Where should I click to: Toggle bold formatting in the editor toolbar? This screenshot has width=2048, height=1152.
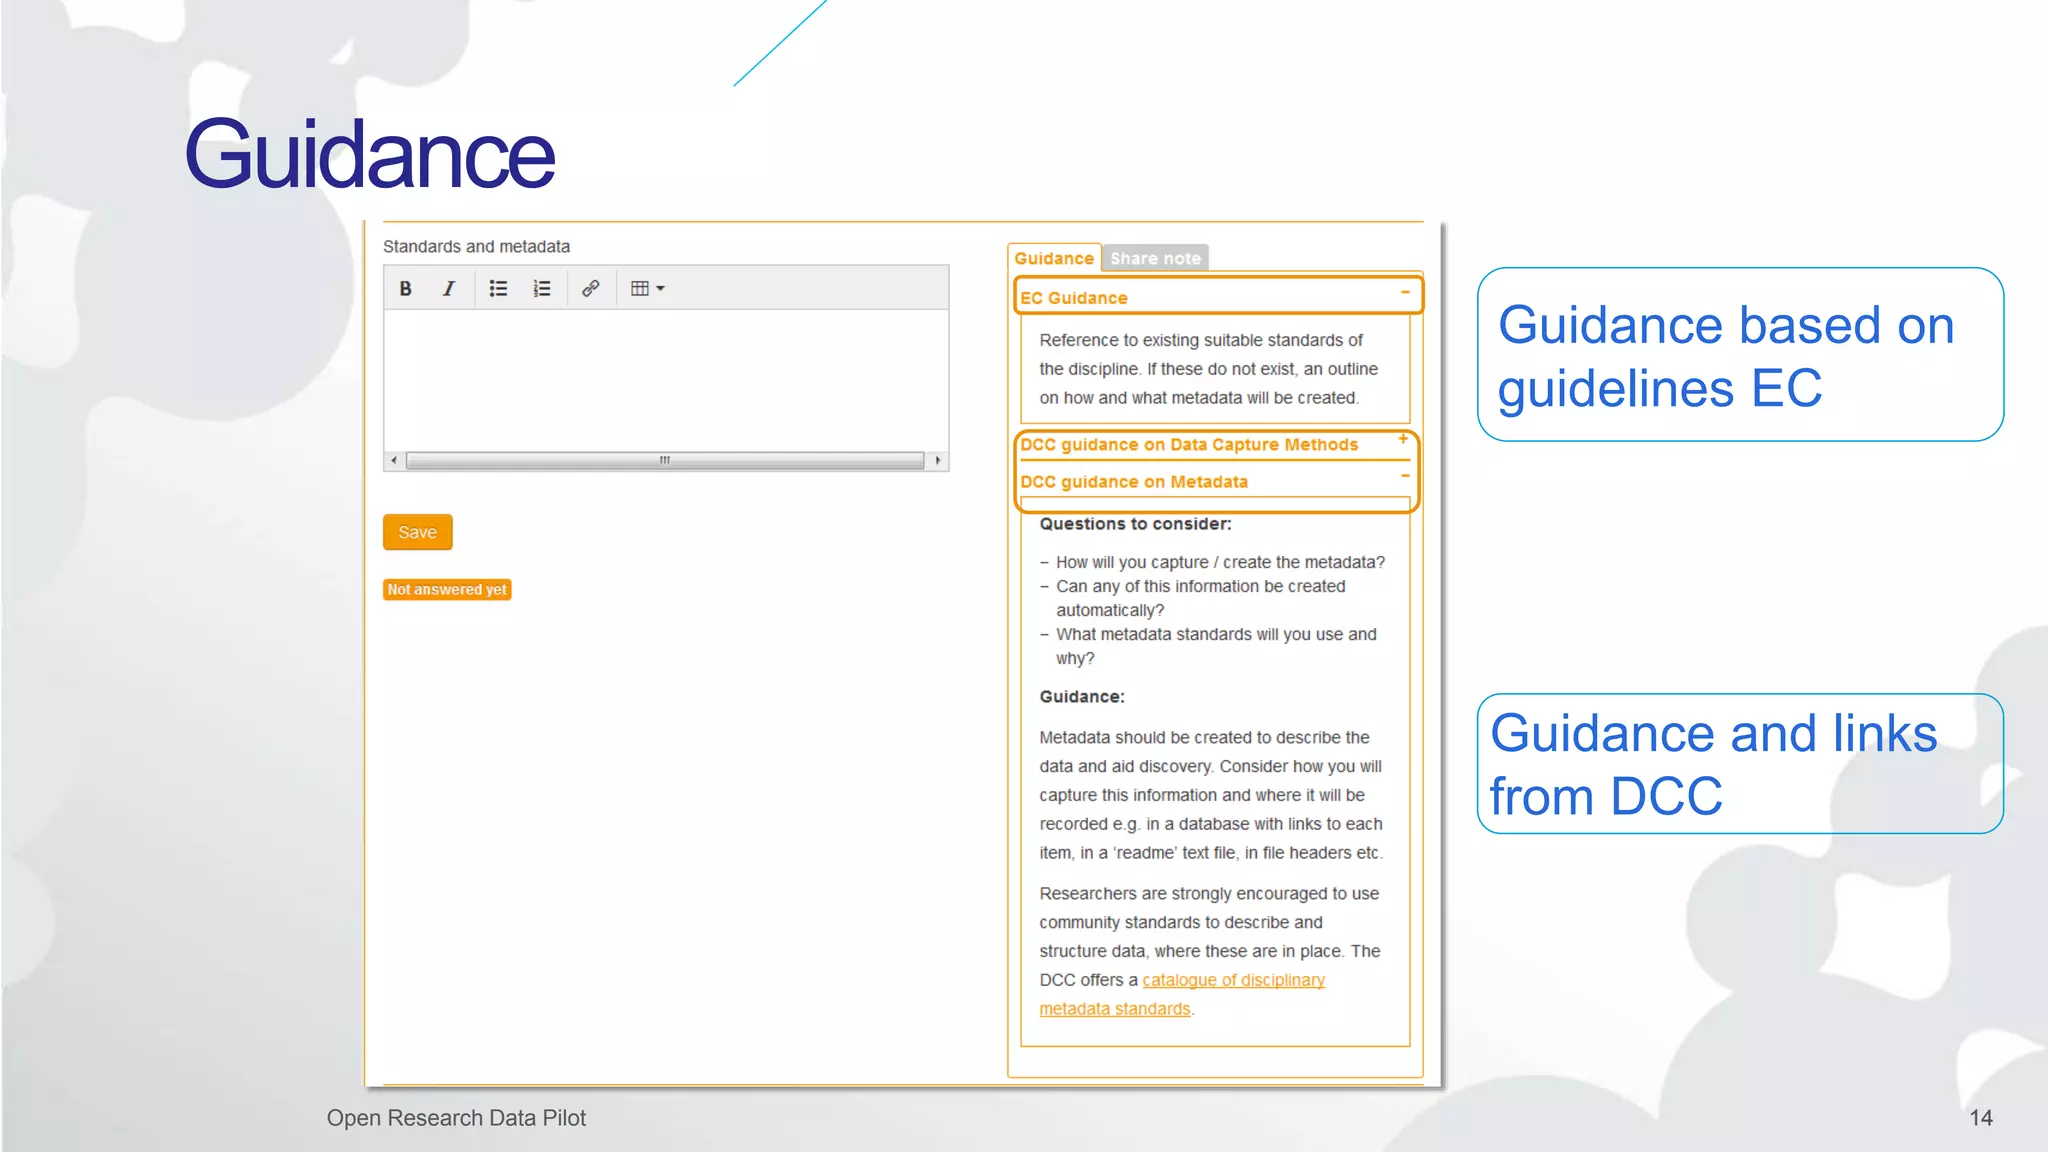click(x=405, y=289)
